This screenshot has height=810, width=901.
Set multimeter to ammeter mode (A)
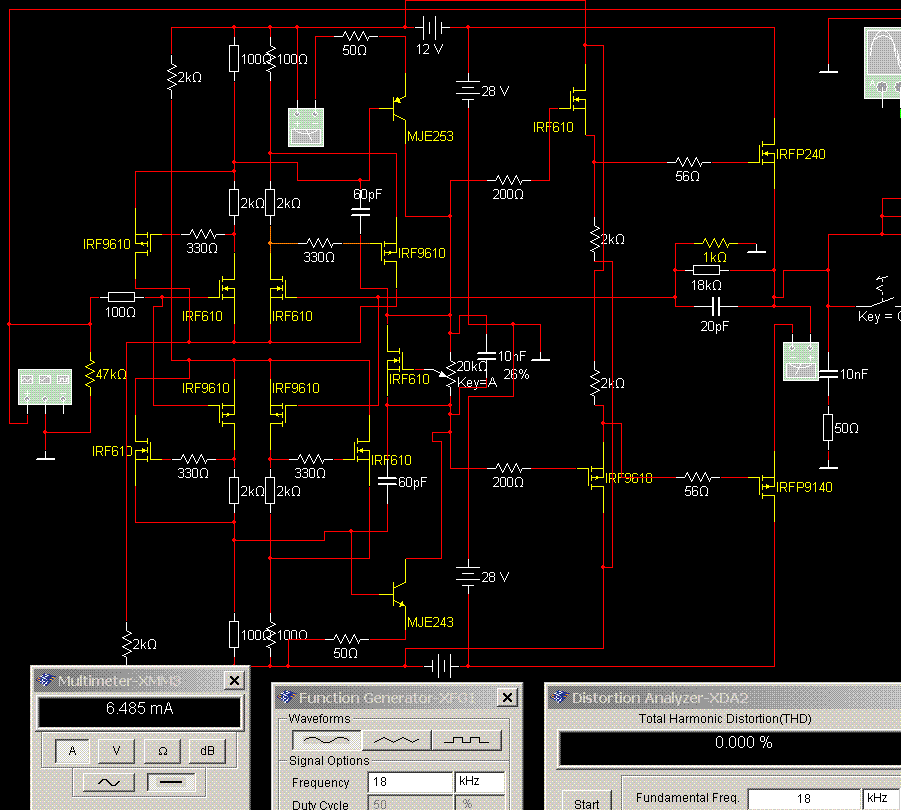point(72,750)
